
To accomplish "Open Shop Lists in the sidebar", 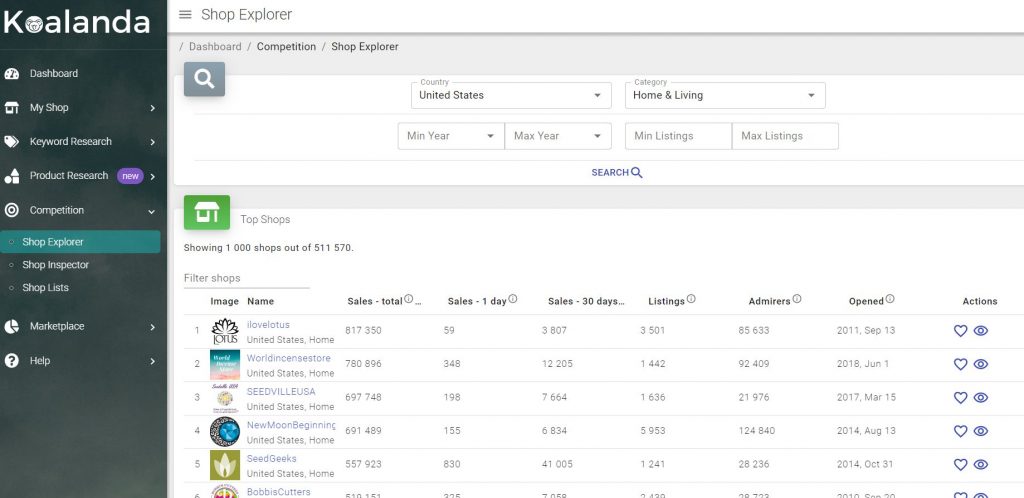I will tap(45, 288).
